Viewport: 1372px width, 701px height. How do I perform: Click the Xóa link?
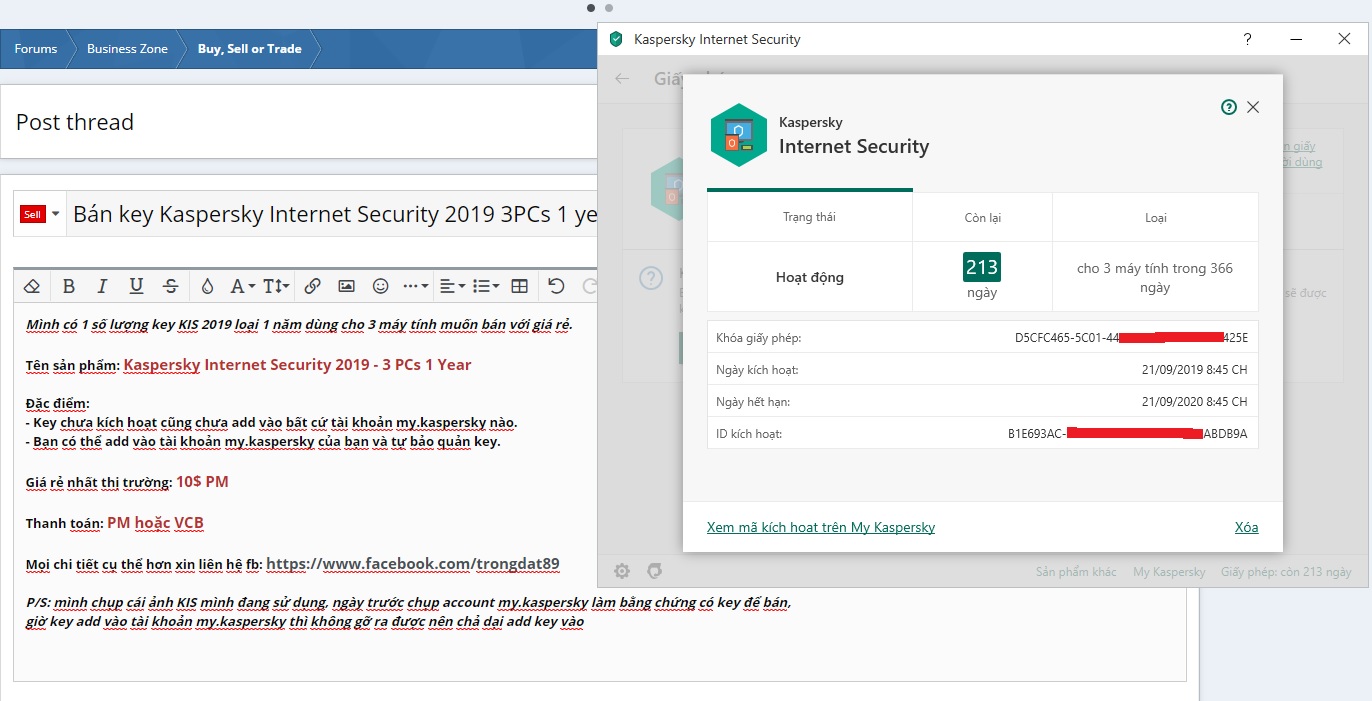click(x=1246, y=527)
